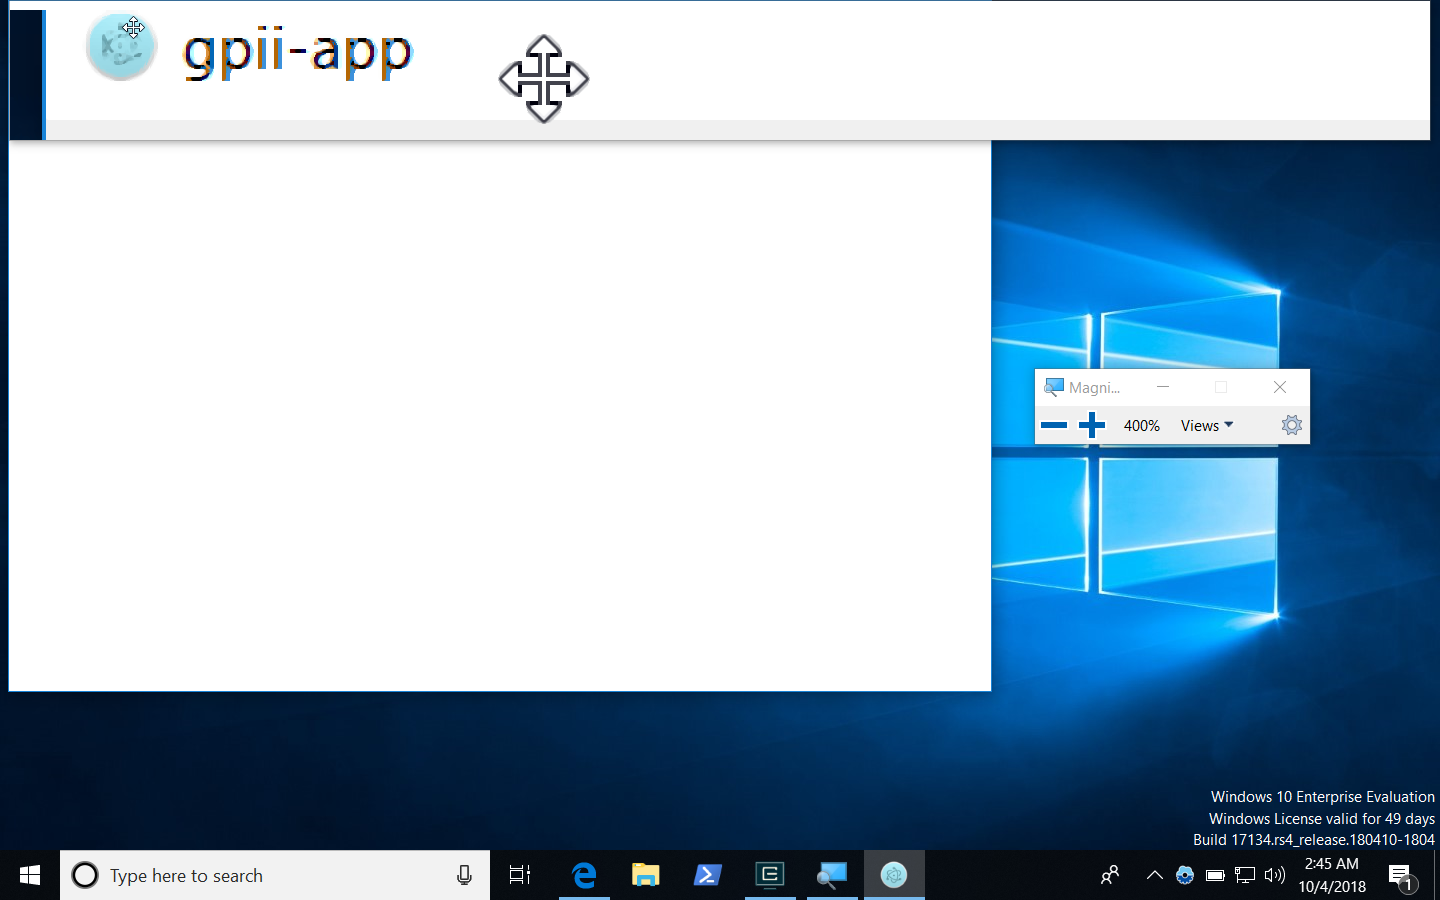
Task: Launch Microsoft Edge from the taskbar
Action: pos(583,874)
